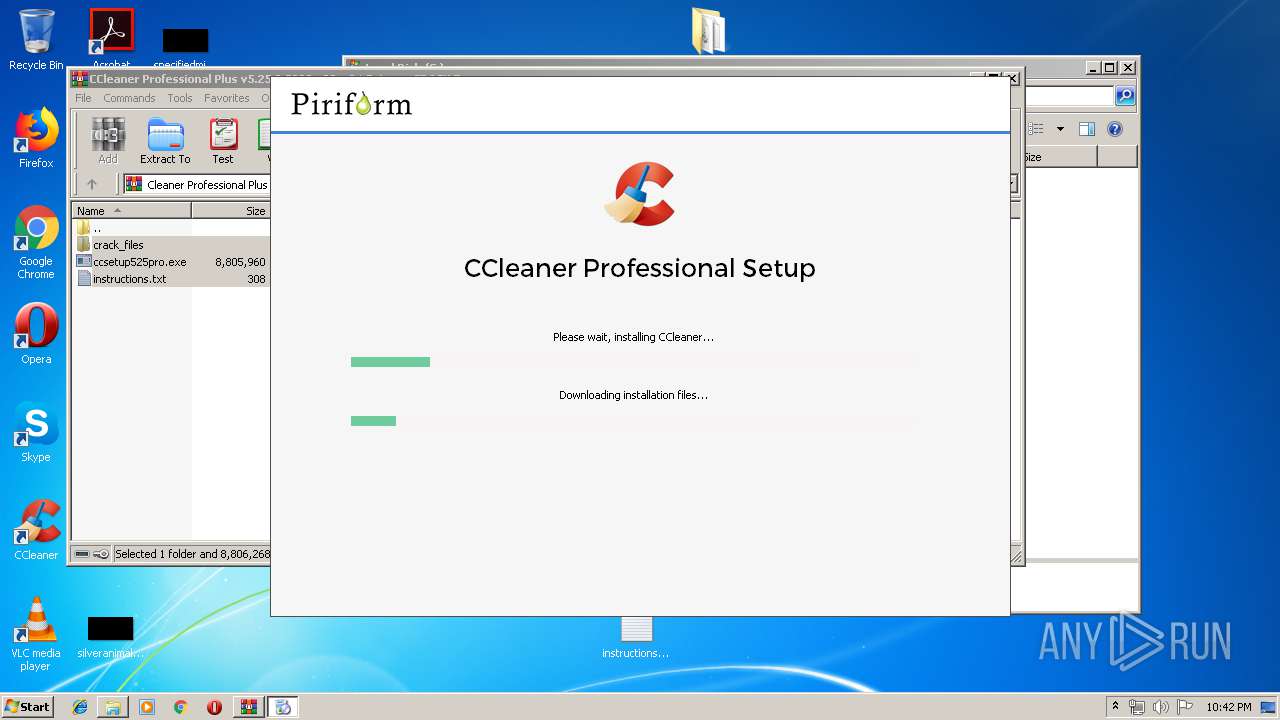Open VLC media player desktop shortcut
1280x720 pixels.
pyautogui.click(x=36, y=634)
